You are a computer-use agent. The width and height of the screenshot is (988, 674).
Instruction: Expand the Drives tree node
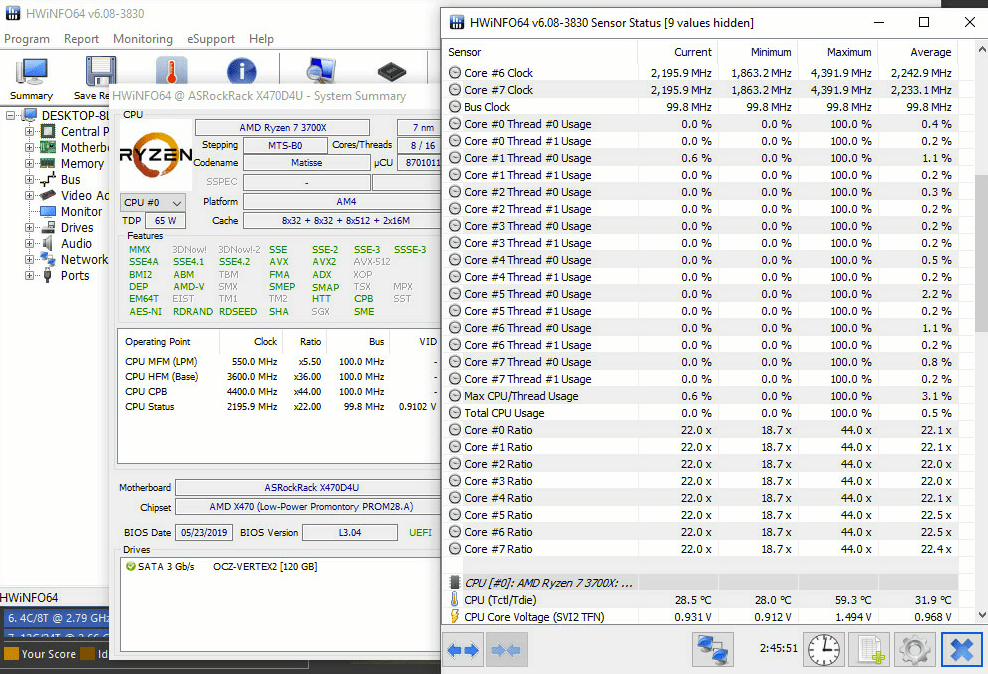tap(29, 227)
